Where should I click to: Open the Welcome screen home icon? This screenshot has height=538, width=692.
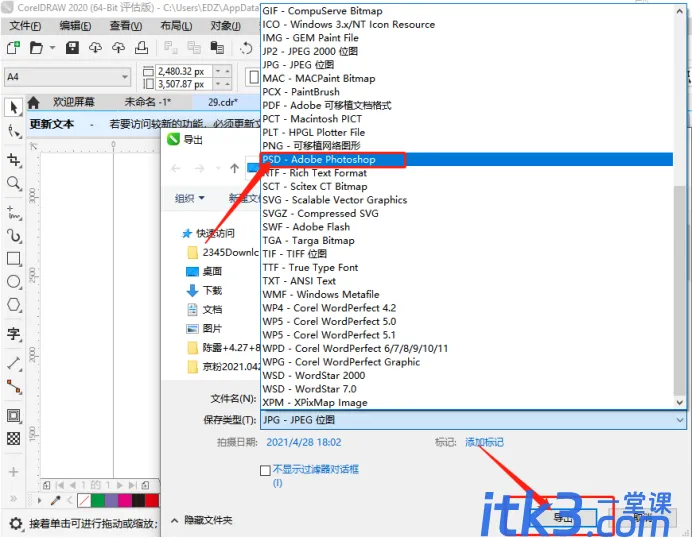point(34,102)
